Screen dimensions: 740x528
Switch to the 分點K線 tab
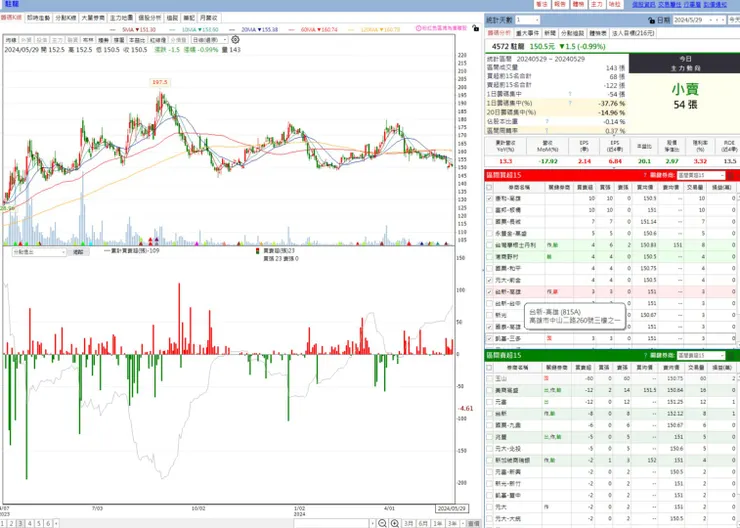(66, 17)
